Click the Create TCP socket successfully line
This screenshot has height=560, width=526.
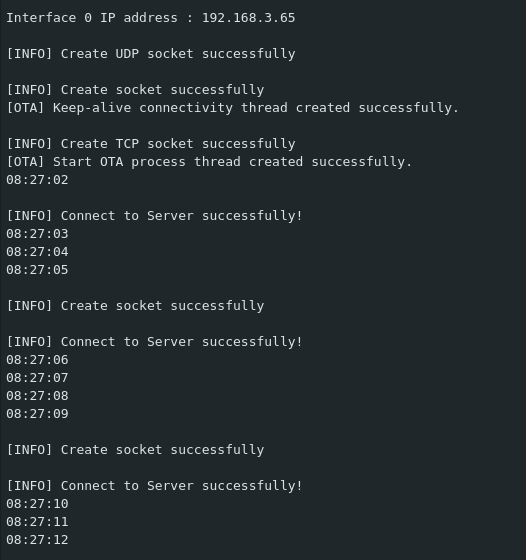(151, 144)
